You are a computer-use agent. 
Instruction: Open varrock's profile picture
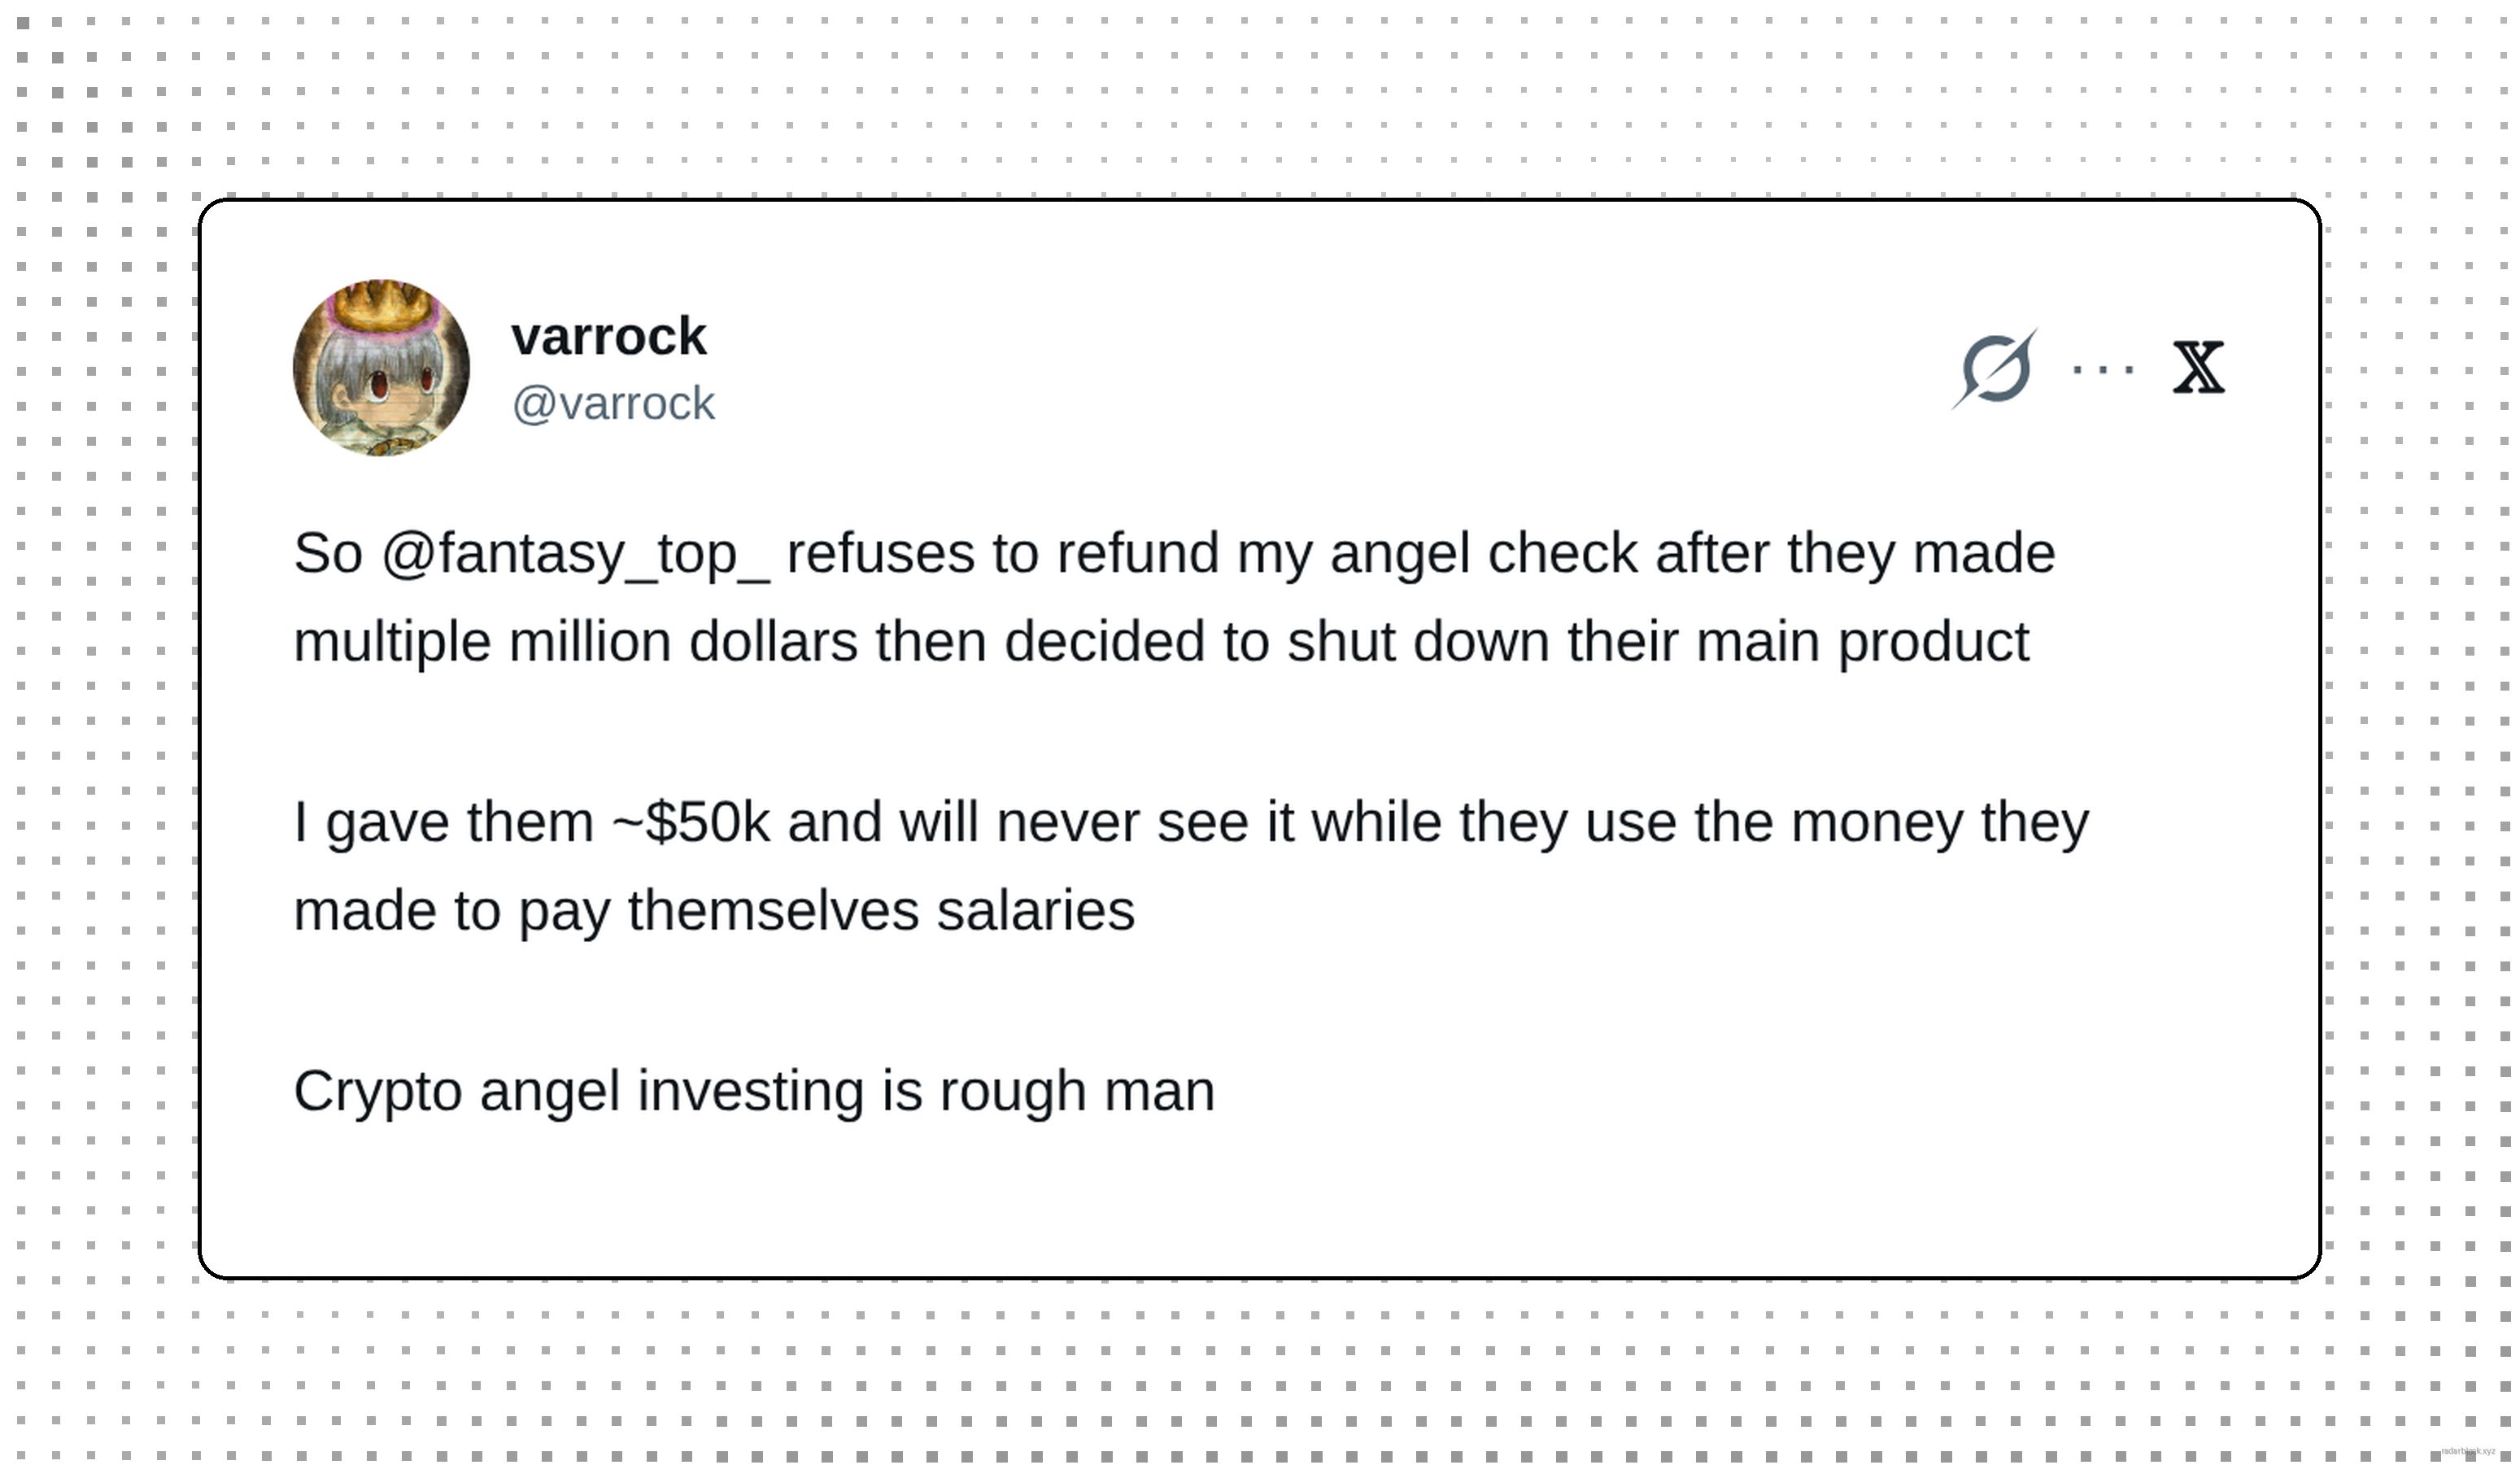tap(381, 368)
